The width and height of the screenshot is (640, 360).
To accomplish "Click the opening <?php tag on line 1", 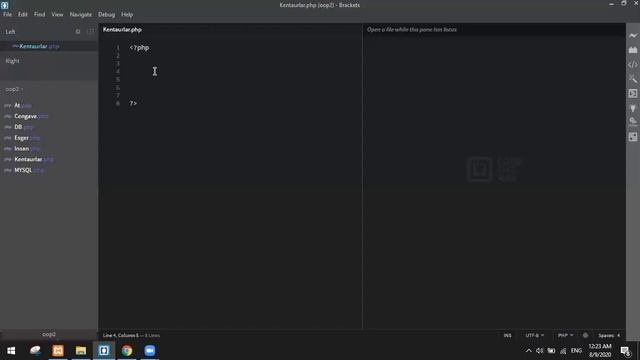I will click(x=139, y=48).
